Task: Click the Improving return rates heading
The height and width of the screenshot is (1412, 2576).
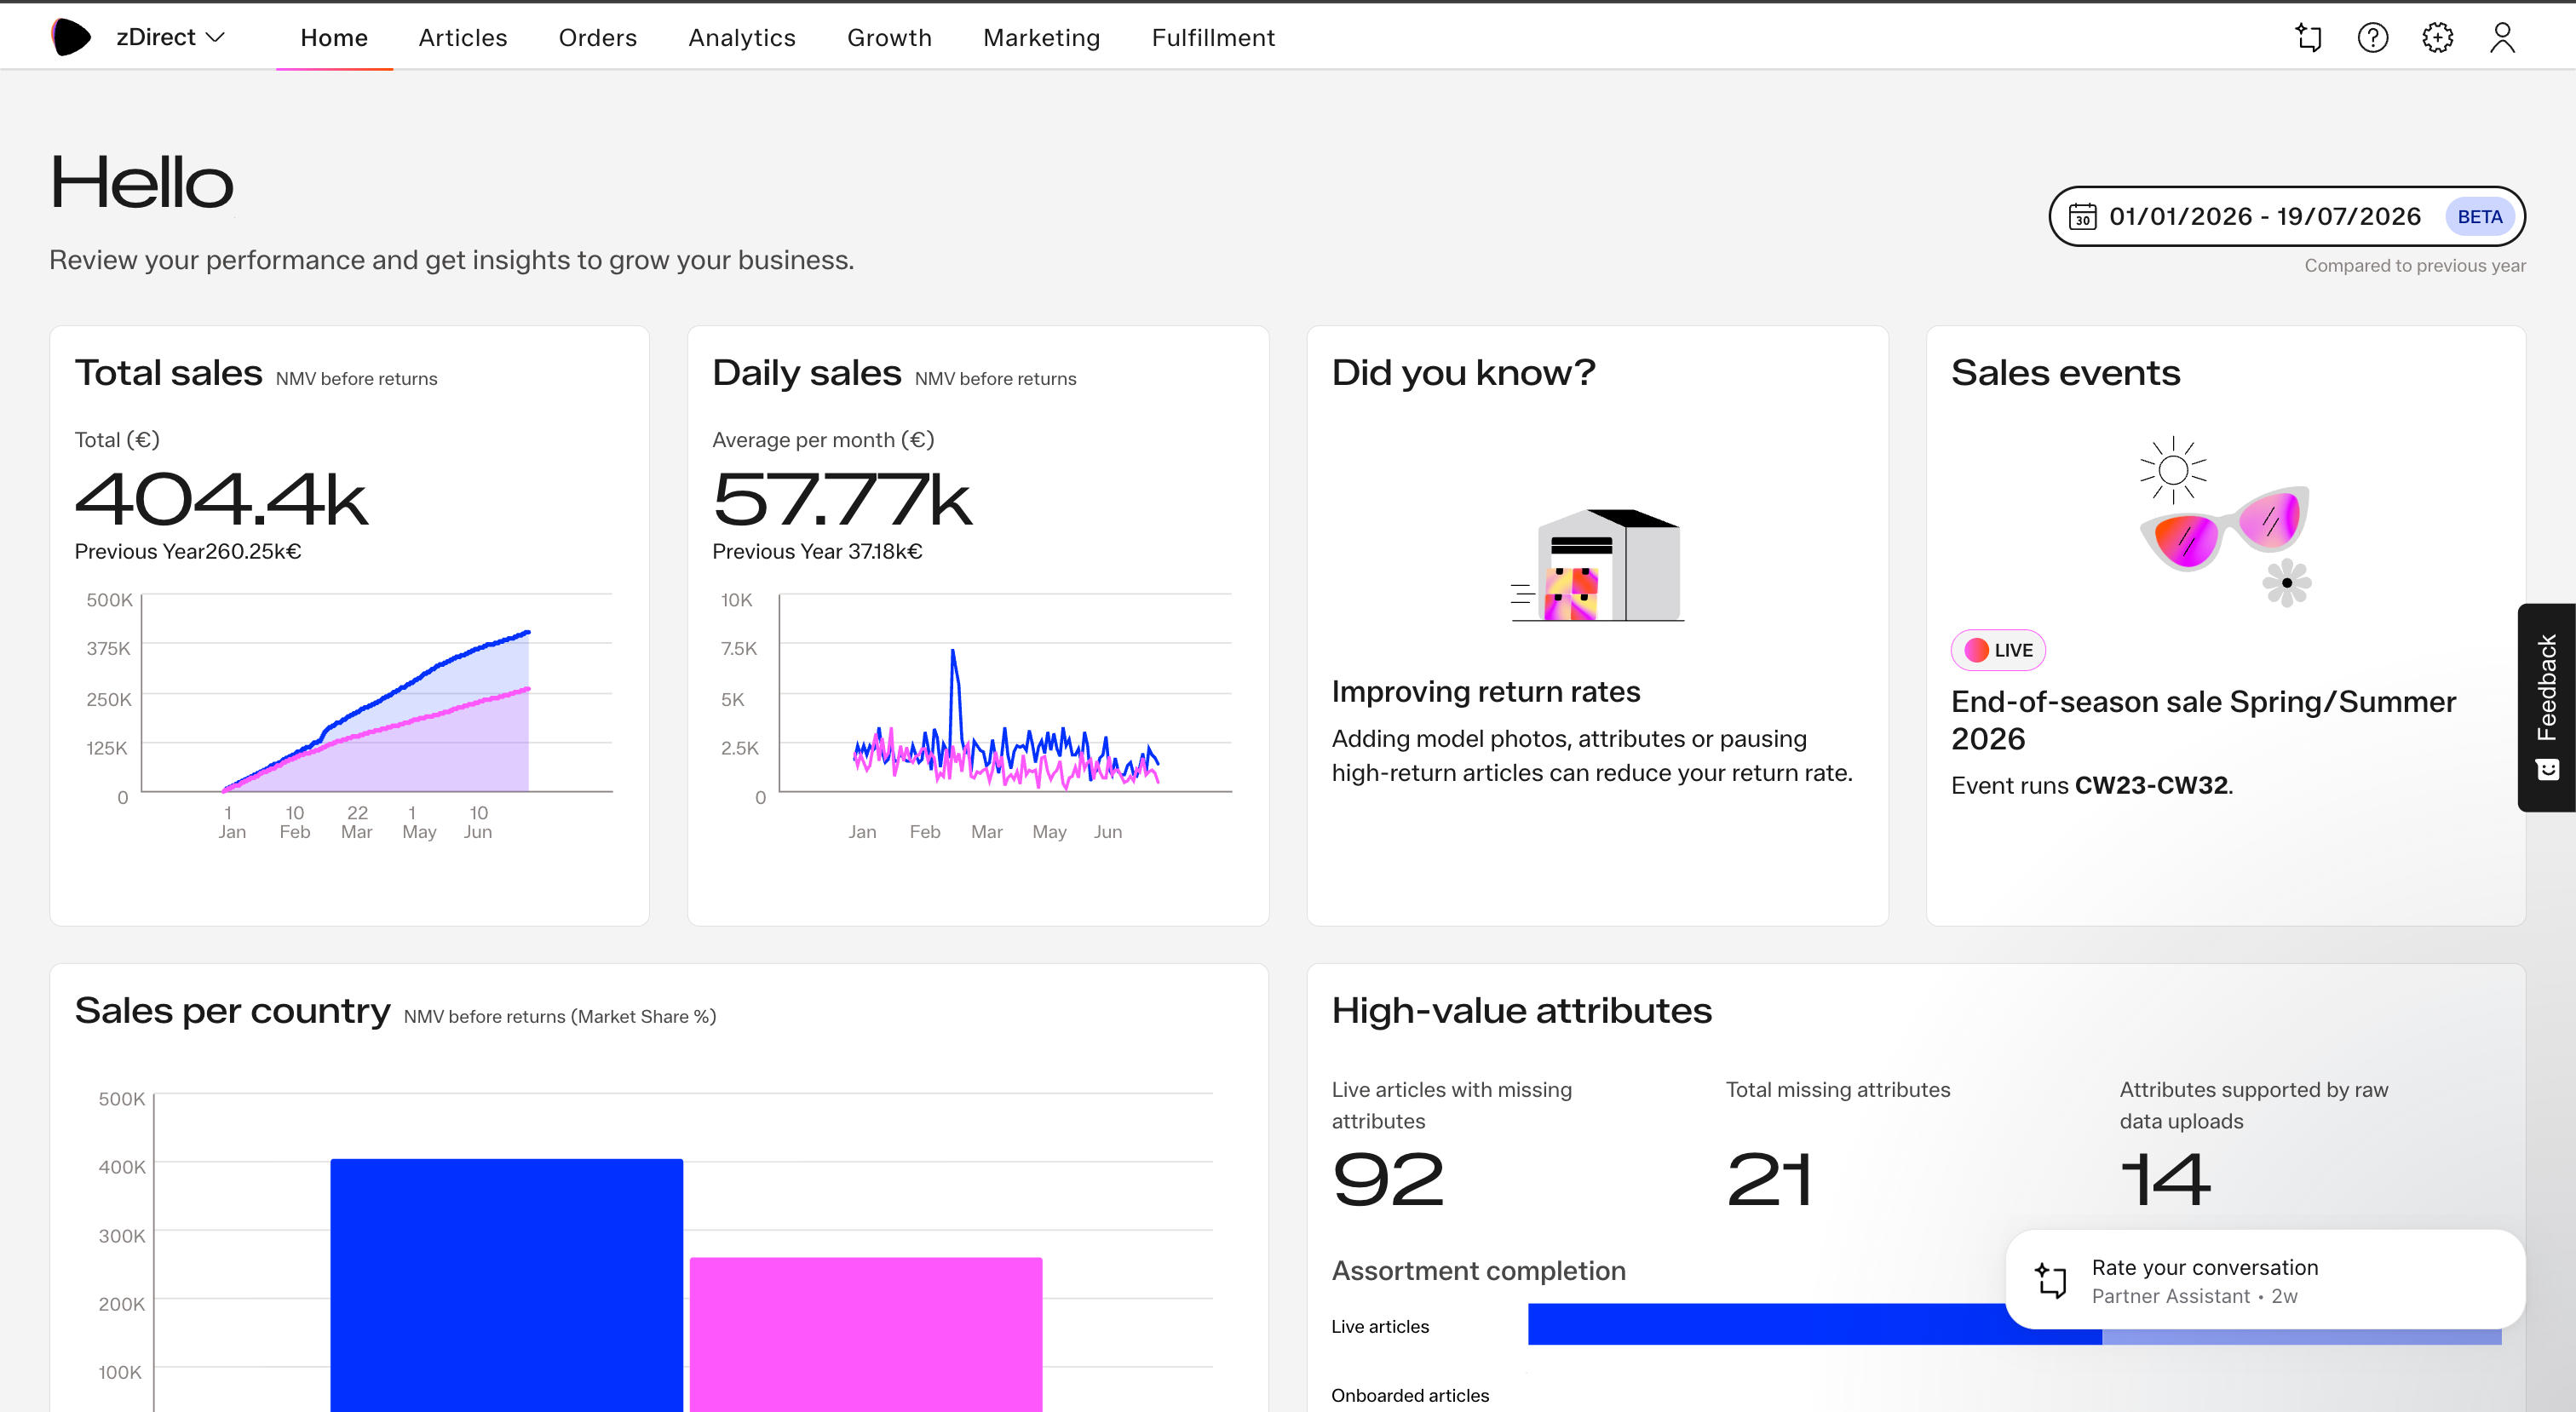Action: click(1486, 691)
